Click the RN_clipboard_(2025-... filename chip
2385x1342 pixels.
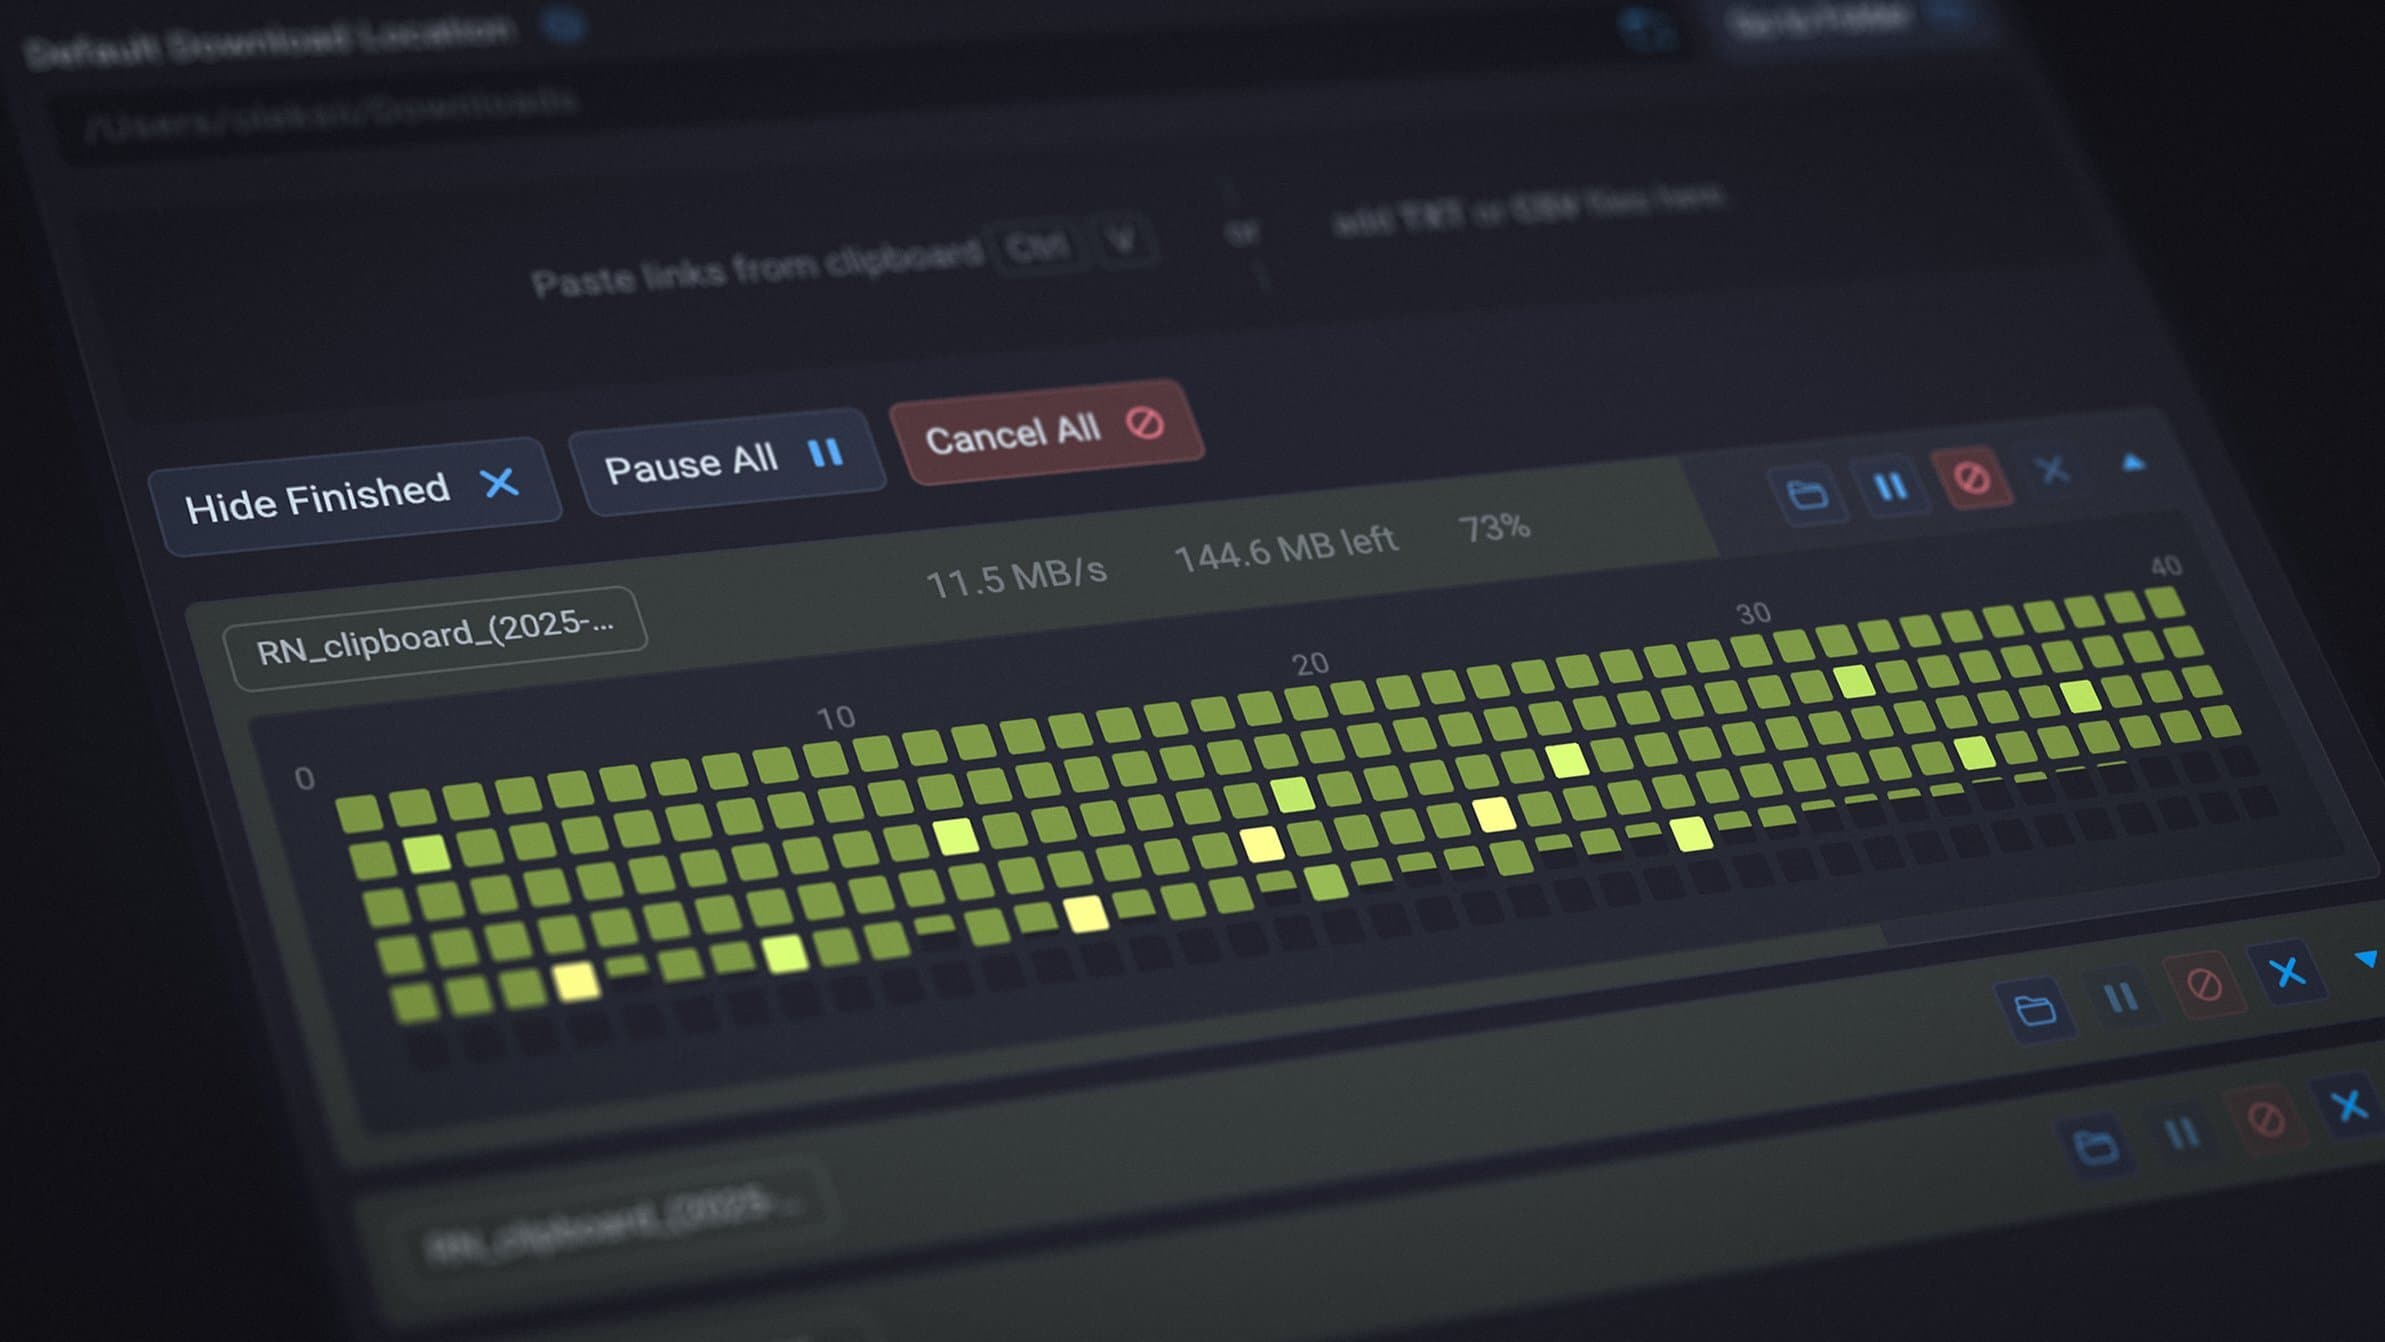tap(435, 638)
